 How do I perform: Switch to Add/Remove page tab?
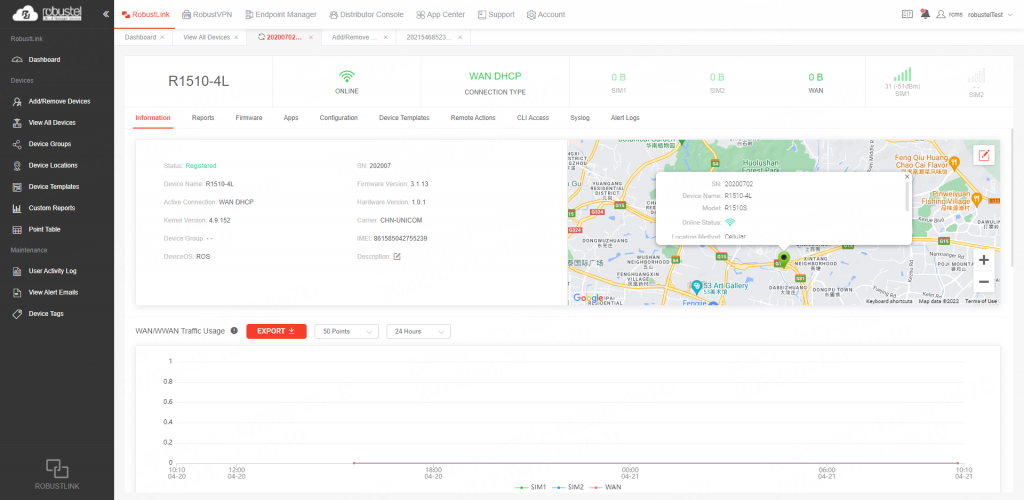[355, 37]
